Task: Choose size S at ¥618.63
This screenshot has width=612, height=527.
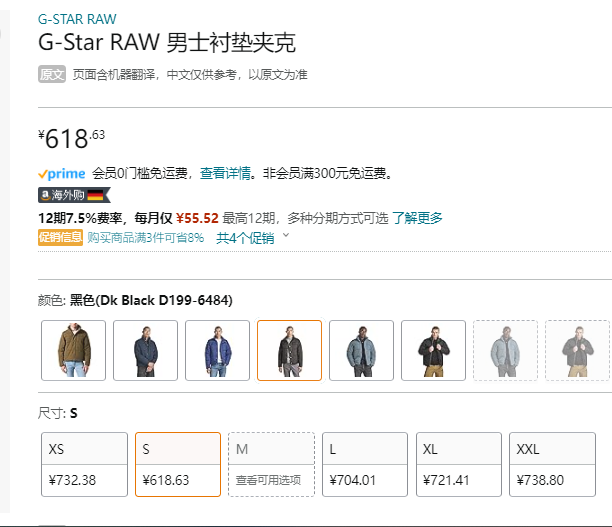Action: 178,464
